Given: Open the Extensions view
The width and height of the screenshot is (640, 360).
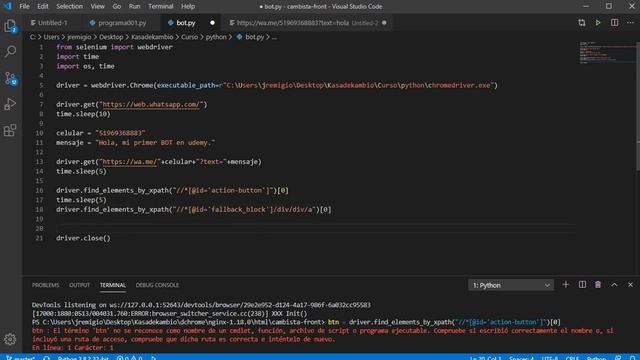Looking at the screenshot, I should (10, 131).
